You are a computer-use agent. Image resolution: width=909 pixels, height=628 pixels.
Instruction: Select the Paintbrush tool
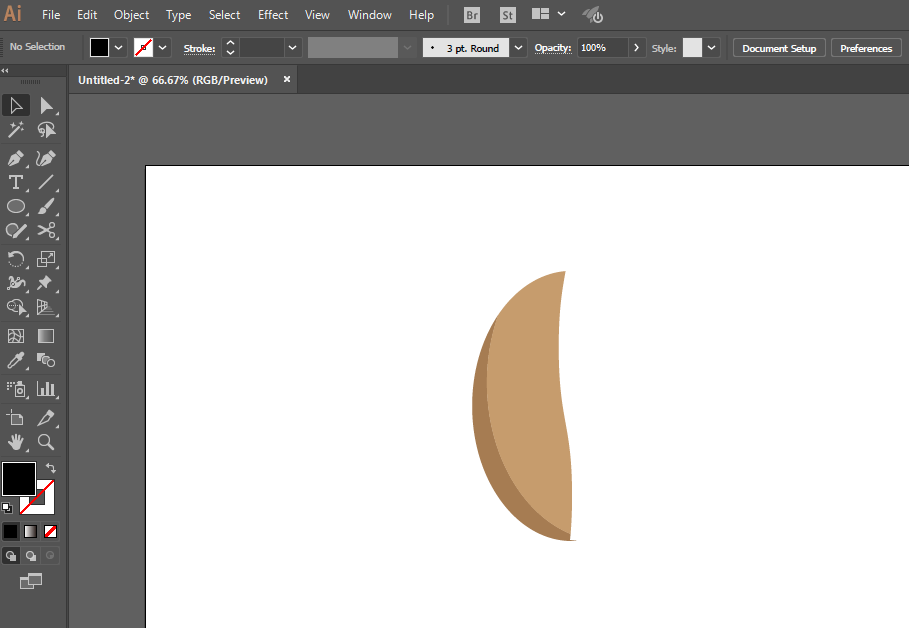click(x=46, y=206)
